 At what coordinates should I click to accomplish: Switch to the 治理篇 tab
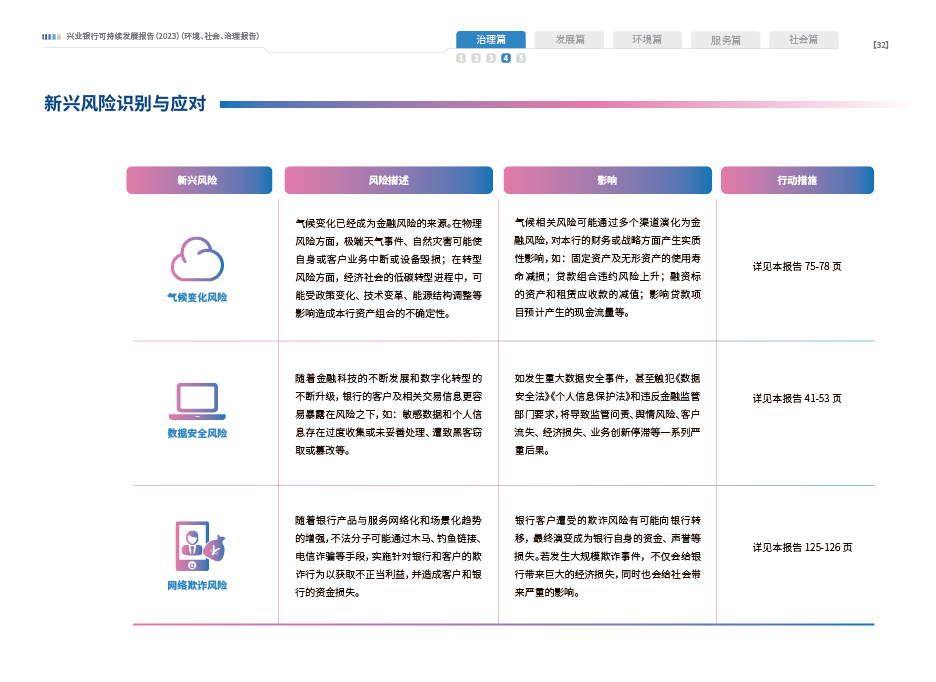(x=491, y=40)
